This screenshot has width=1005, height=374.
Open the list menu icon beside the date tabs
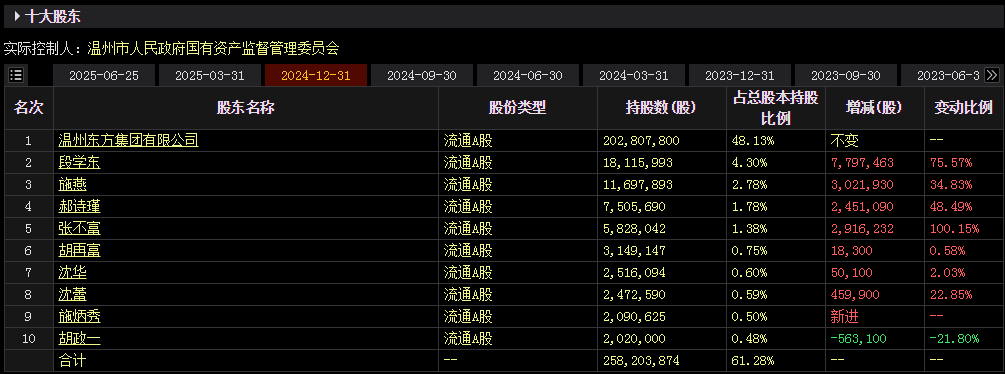(16, 75)
